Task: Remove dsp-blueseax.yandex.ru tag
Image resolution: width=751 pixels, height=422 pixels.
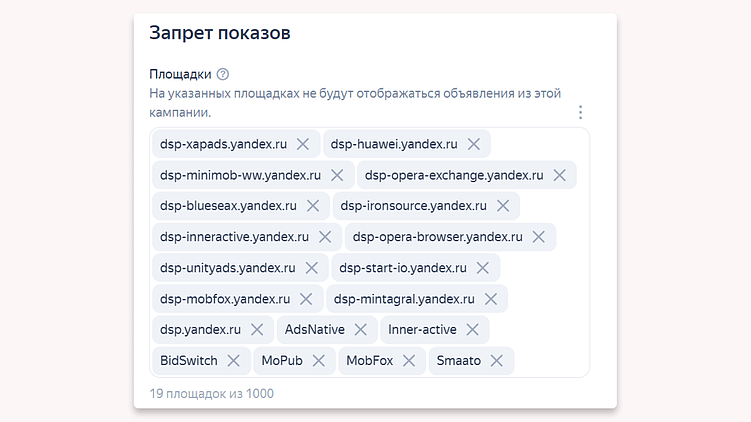Action: [x=313, y=206]
